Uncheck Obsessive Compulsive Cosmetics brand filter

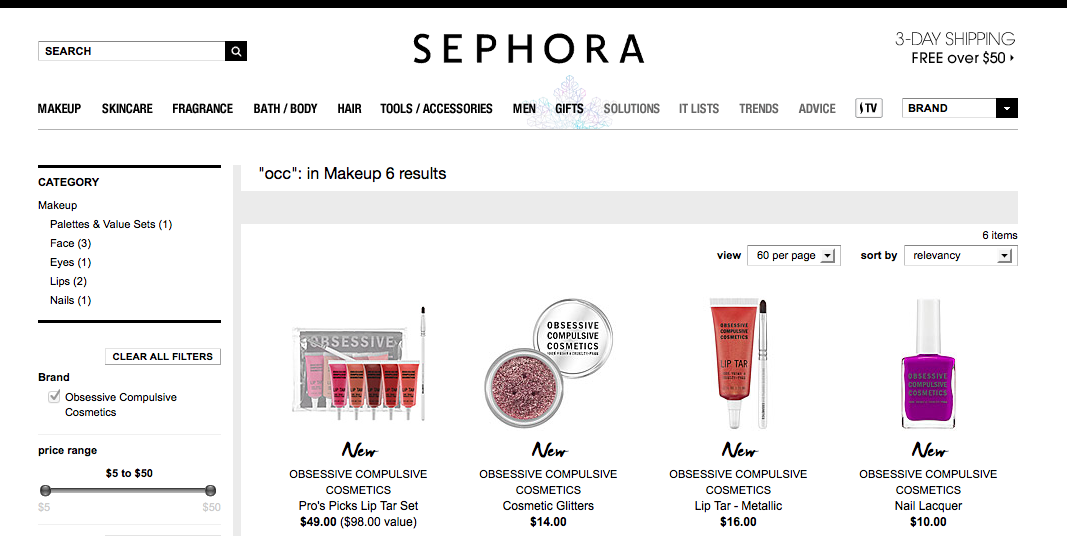54,397
